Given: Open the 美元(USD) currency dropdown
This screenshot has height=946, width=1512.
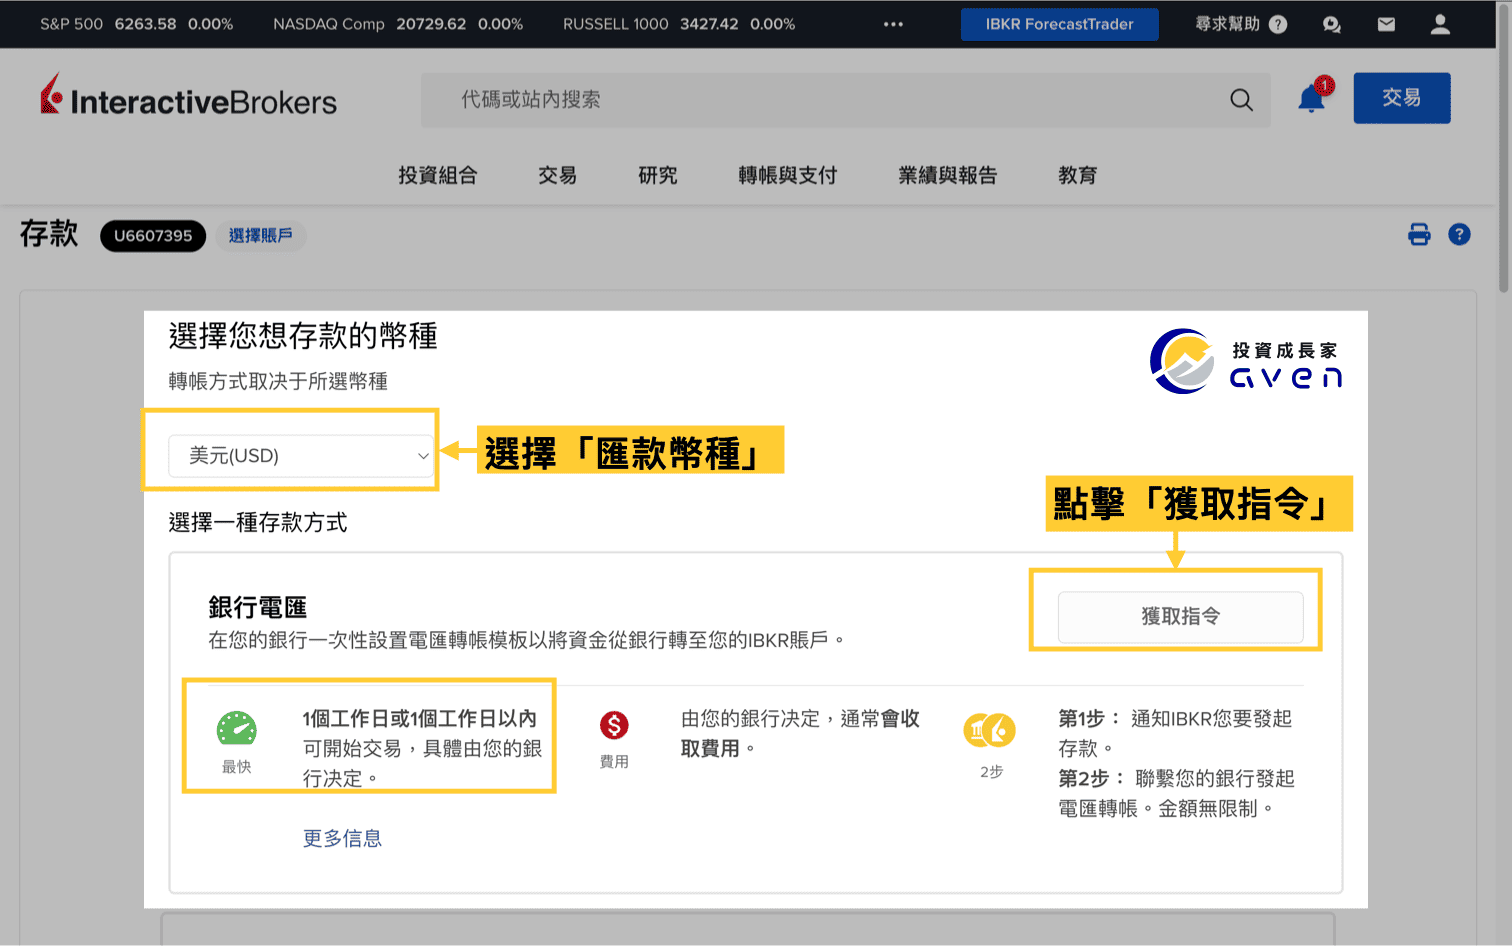Looking at the screenshot, I should coord(301,456).
